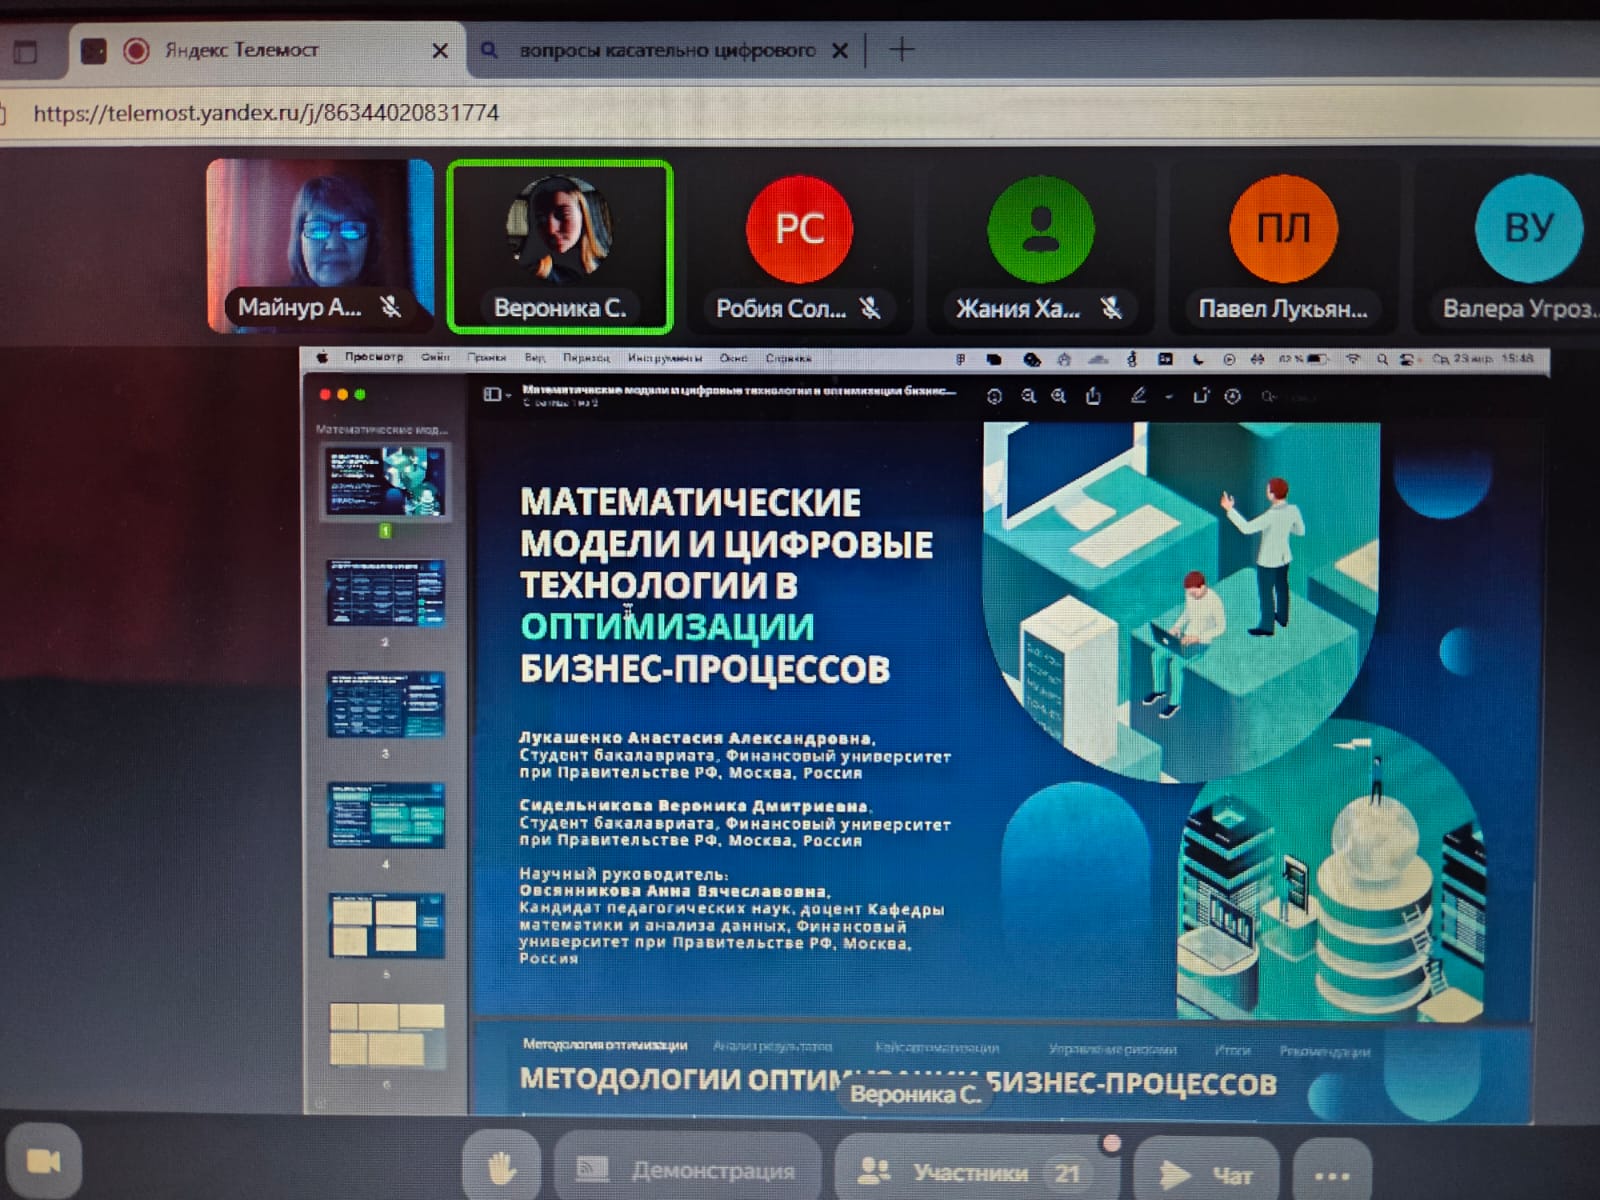This screenshot has height=1200, width=1600.
Task: Click the markup pen icon
Action: [x=1138, y=396]
